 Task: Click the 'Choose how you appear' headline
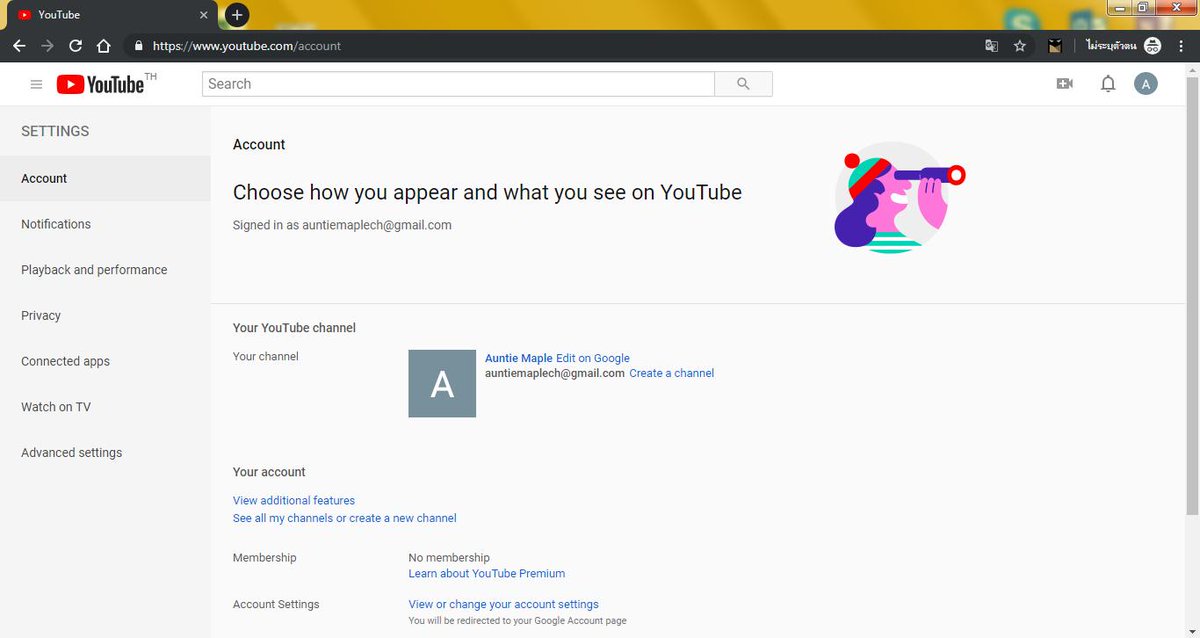[487, 192]
